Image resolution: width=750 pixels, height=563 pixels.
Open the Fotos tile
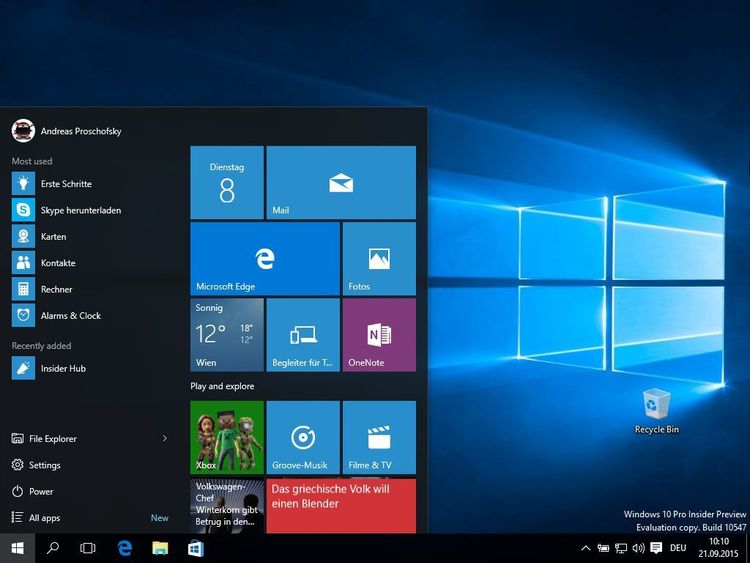click(x=379, y=259)
